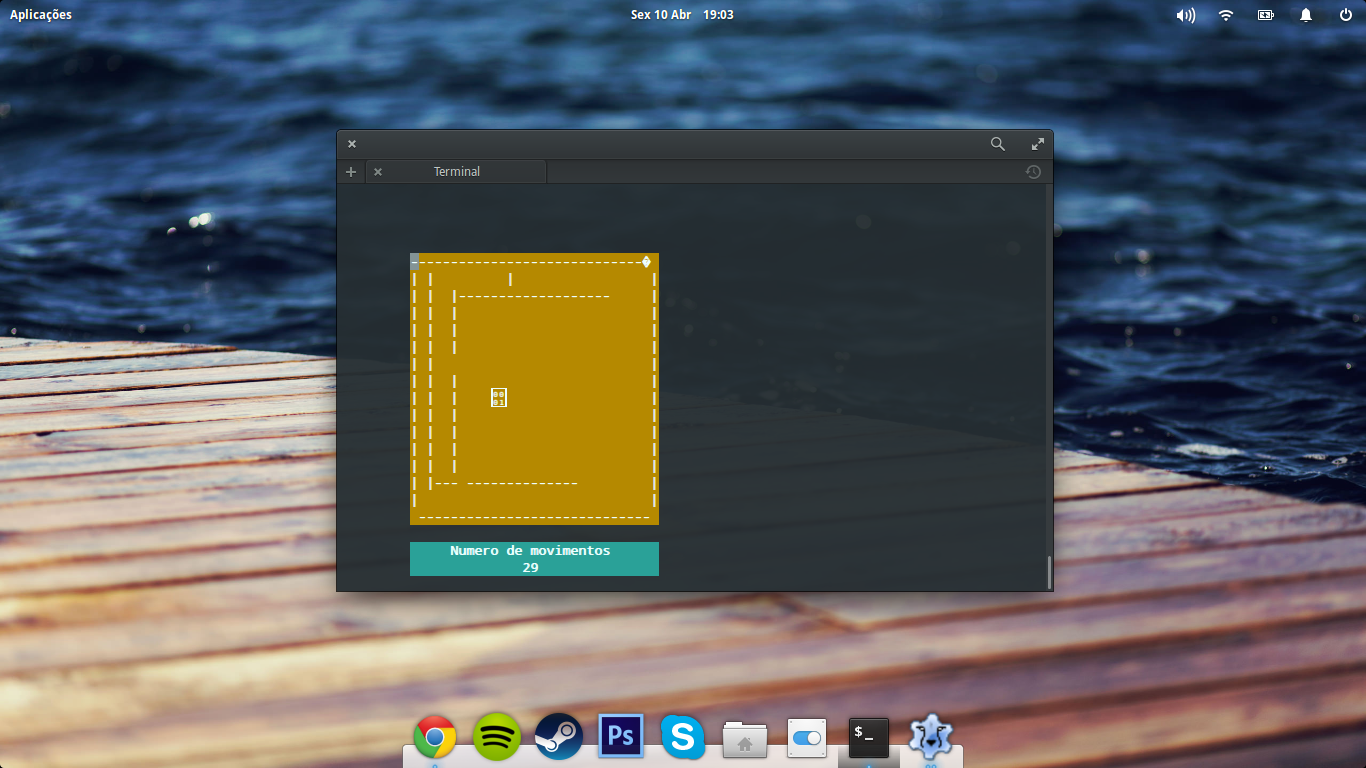Click the diamond goal marker in maze

click(x=646, y=262)
